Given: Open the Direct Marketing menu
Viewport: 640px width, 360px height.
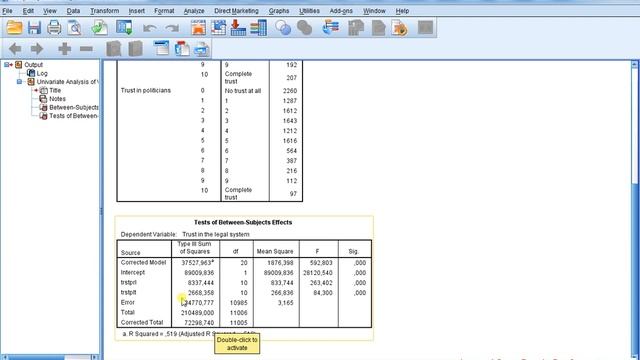Looking at the screenshot, I should pos(236,11).
